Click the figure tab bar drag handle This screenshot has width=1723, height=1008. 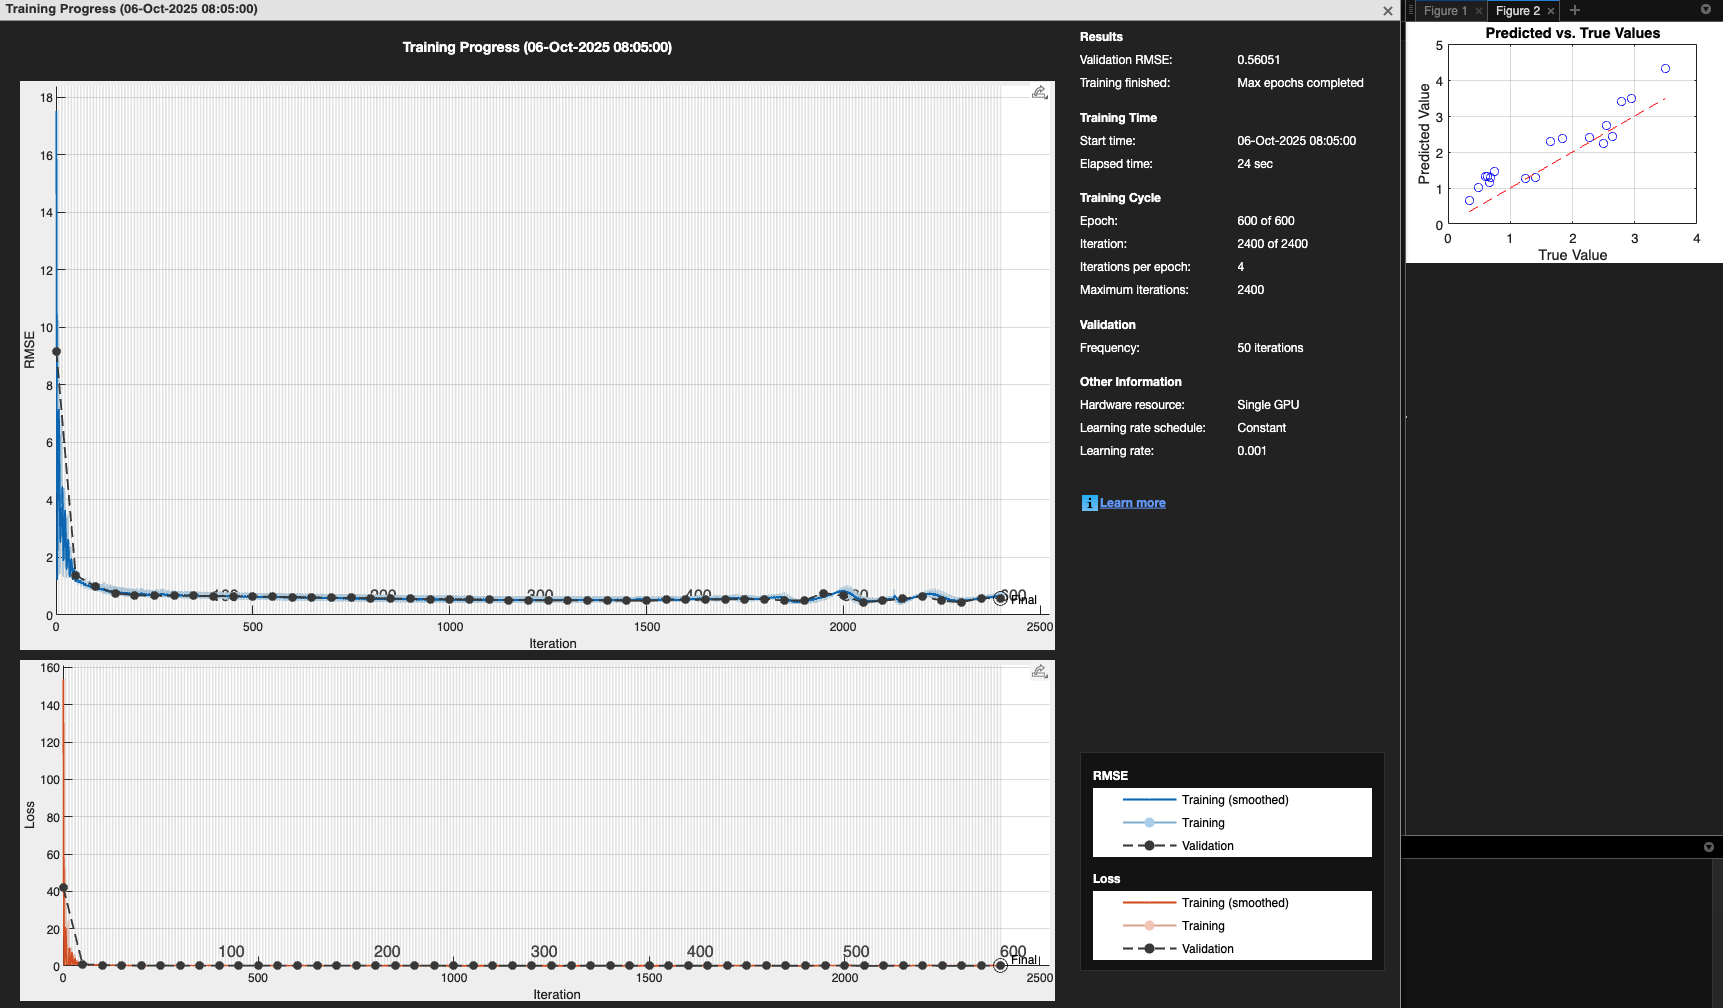pos(1411,11)
